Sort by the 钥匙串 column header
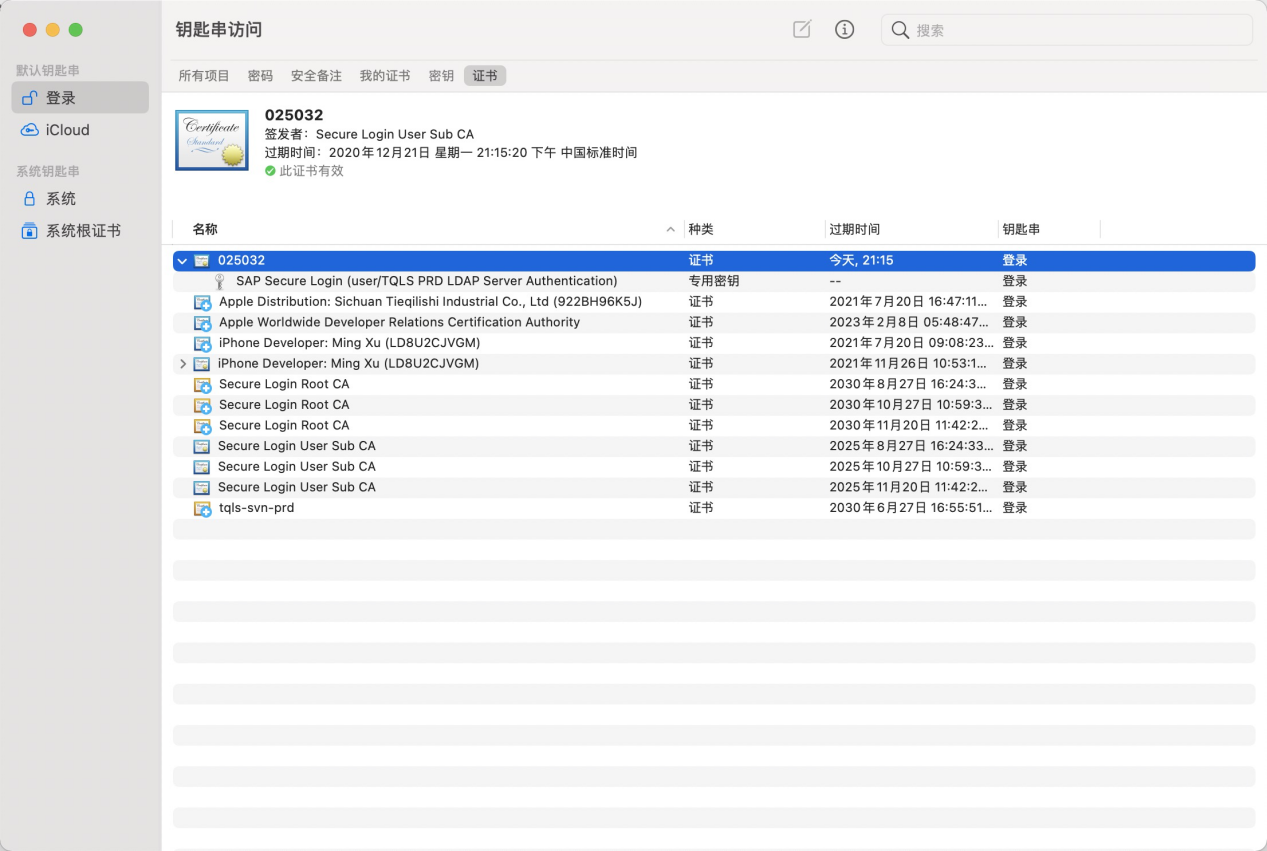1267x851 pixels. 1021,230
